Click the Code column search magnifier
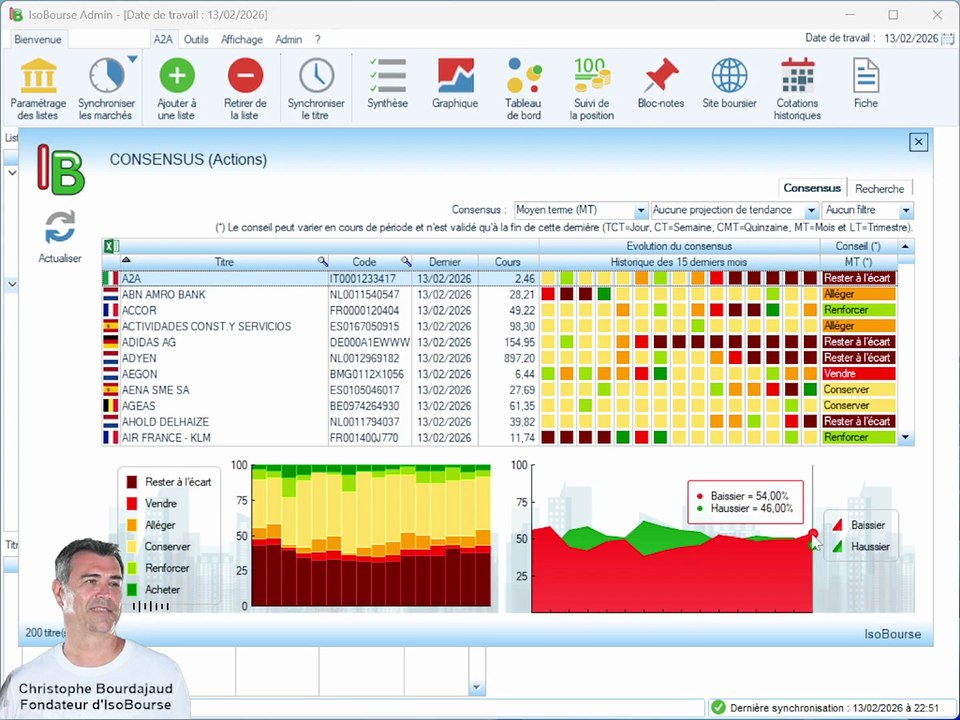The height and width of the screenshot is (720, 960). coord(406,262)
